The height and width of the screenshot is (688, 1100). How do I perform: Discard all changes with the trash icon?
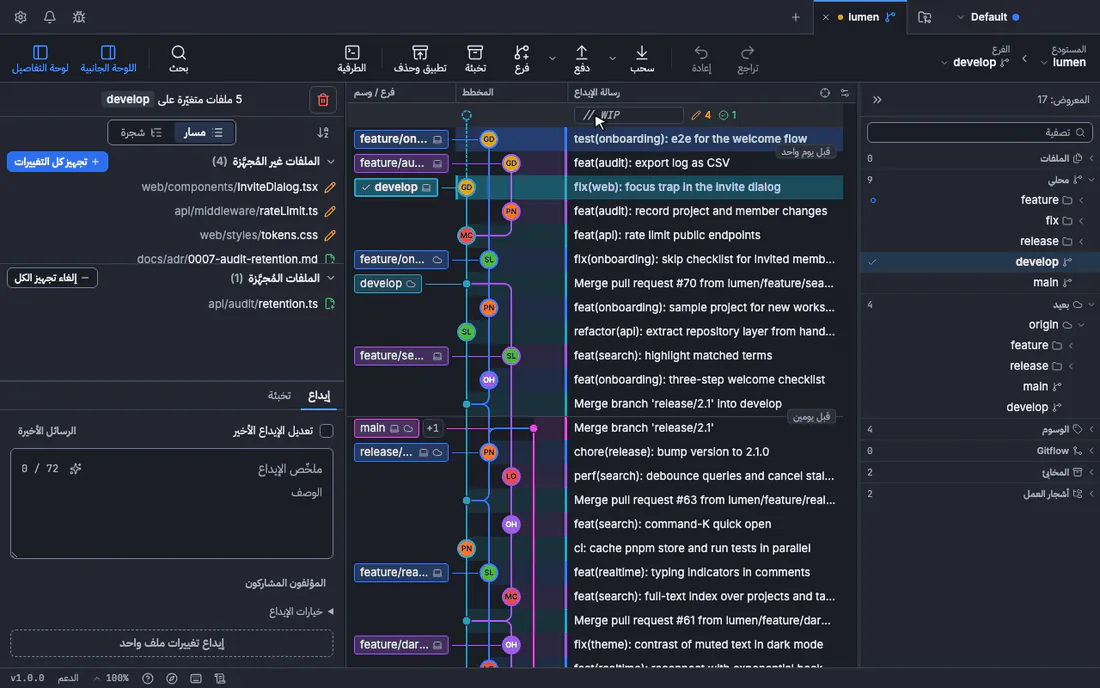(x=323, y=100)
